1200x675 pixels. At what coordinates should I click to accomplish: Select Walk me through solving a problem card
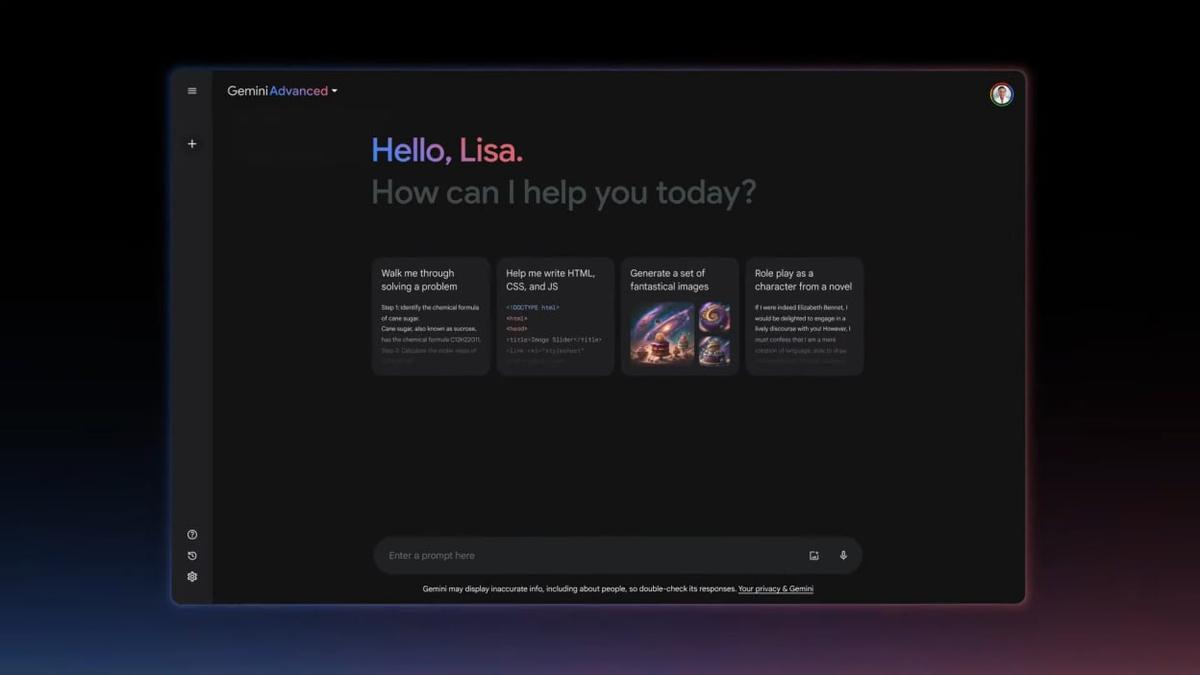[x=431, y=316]
